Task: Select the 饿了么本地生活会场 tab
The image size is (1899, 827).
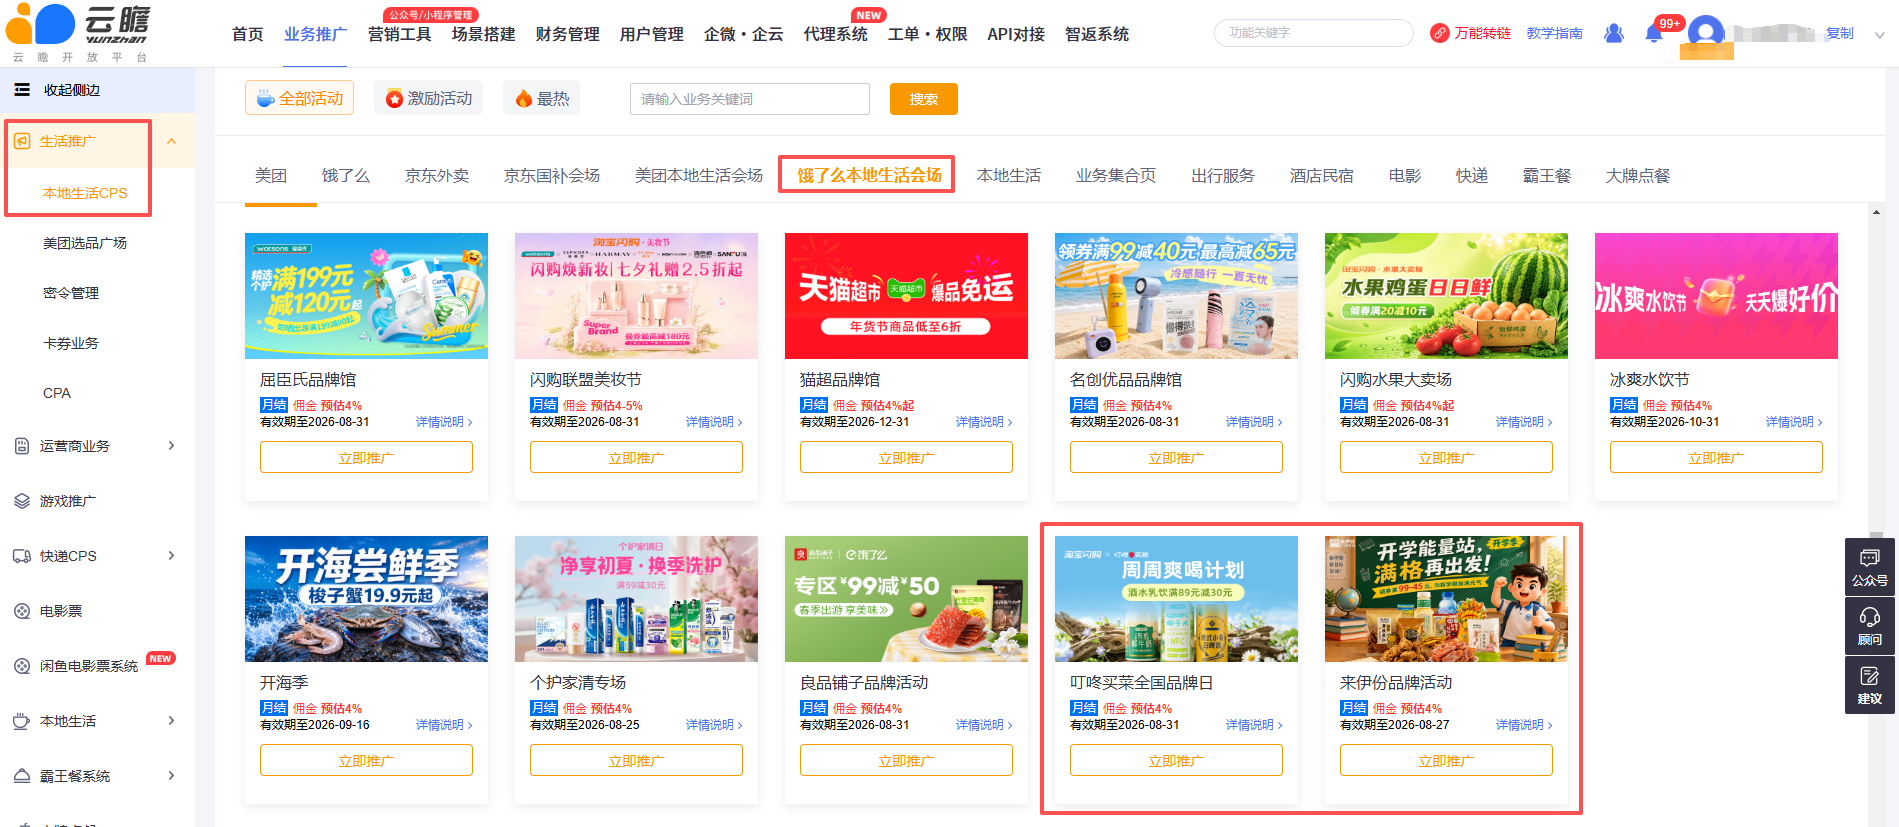Action: coord(869,176)
